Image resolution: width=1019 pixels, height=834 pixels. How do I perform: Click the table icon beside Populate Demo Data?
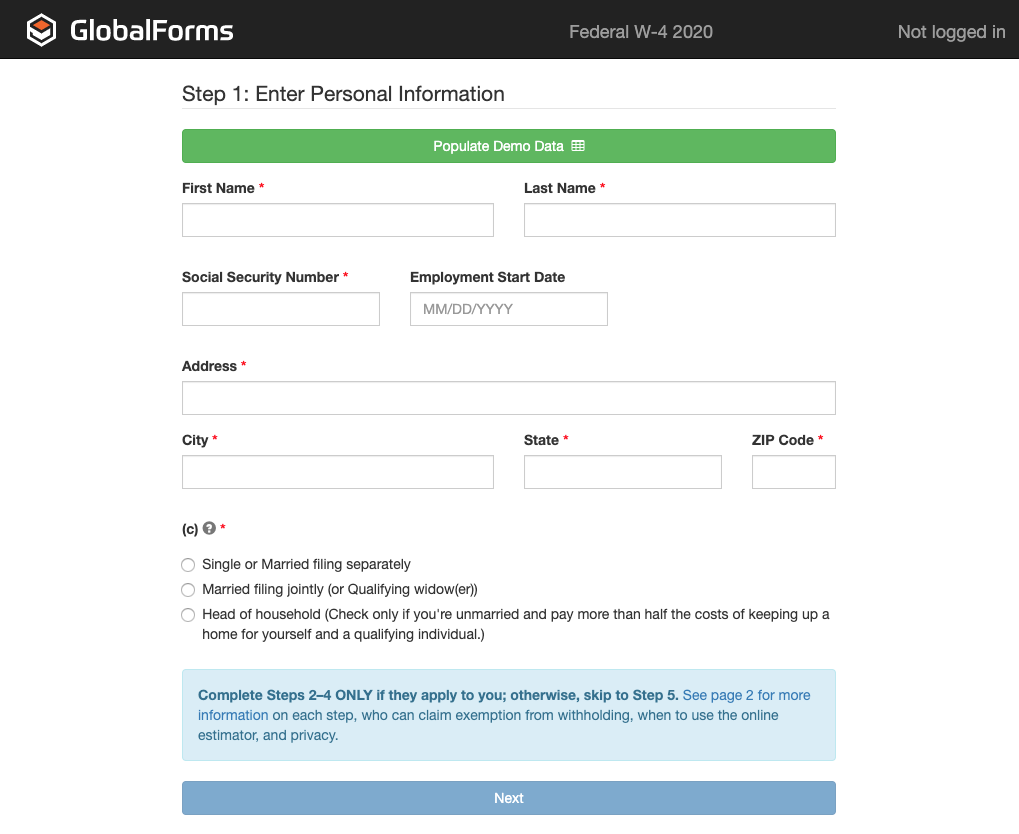click(578, 146)
